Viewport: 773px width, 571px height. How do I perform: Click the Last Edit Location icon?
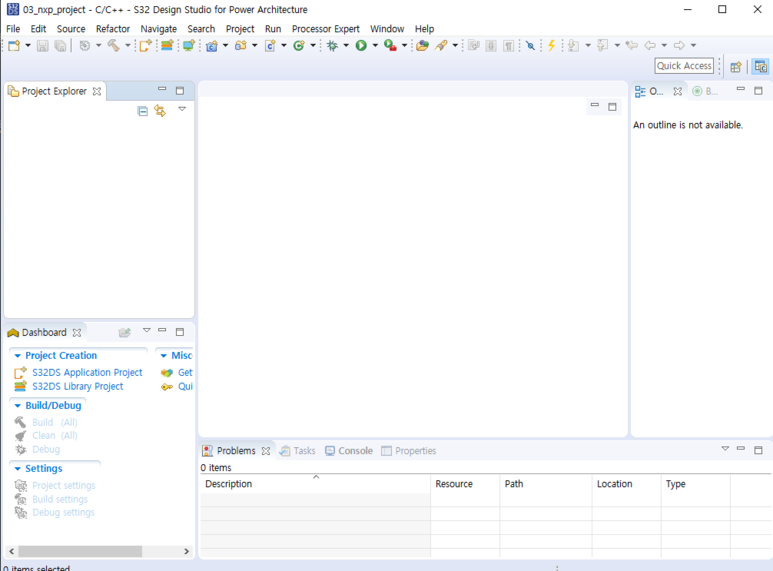pos(632,46)
